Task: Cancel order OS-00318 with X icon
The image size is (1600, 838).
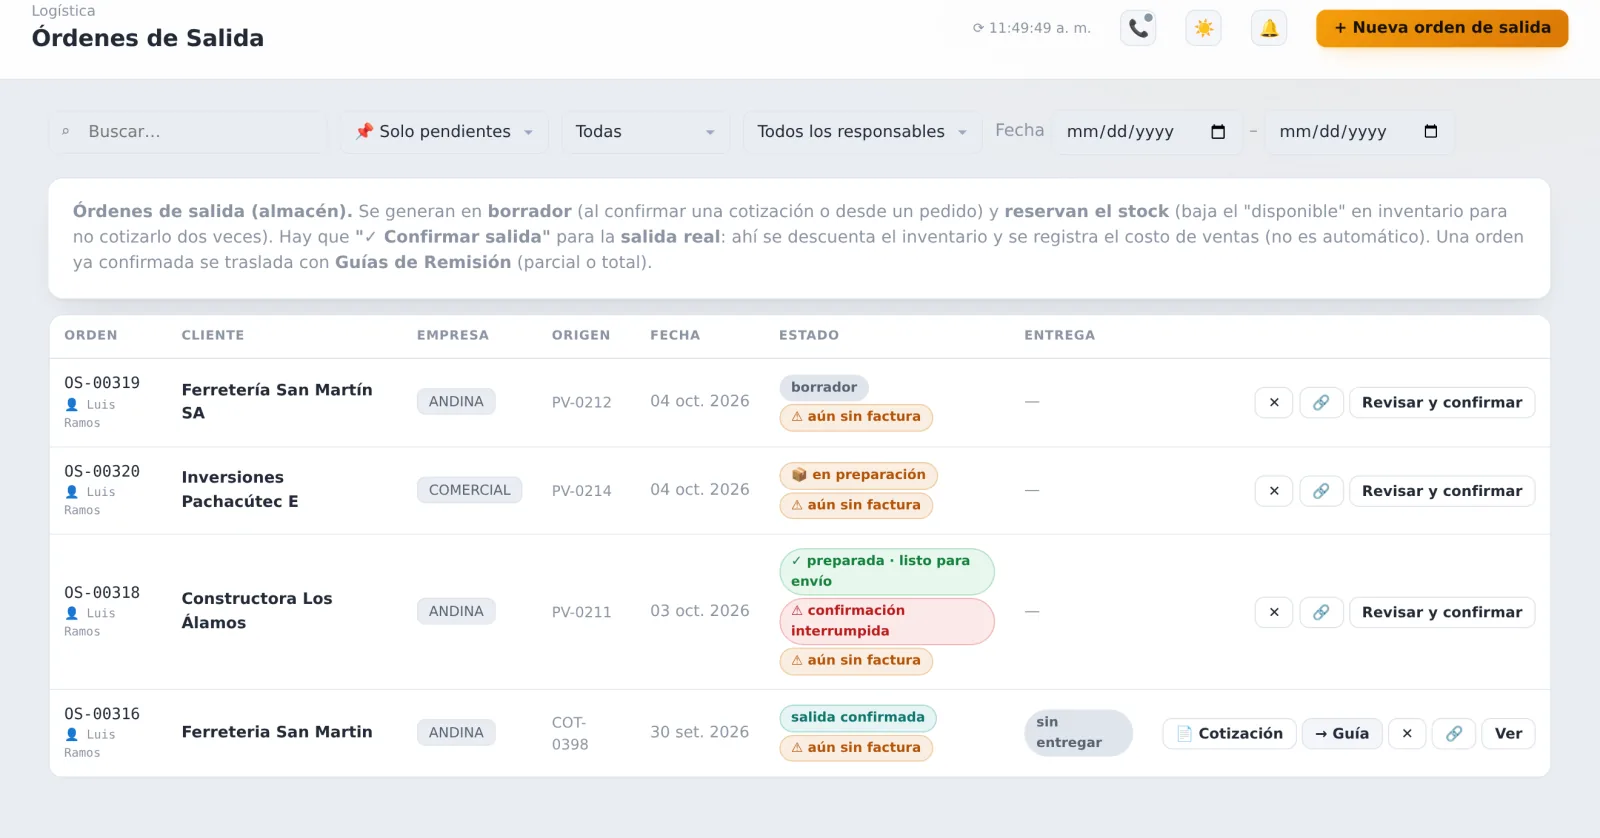Action: coord(1274,612)
